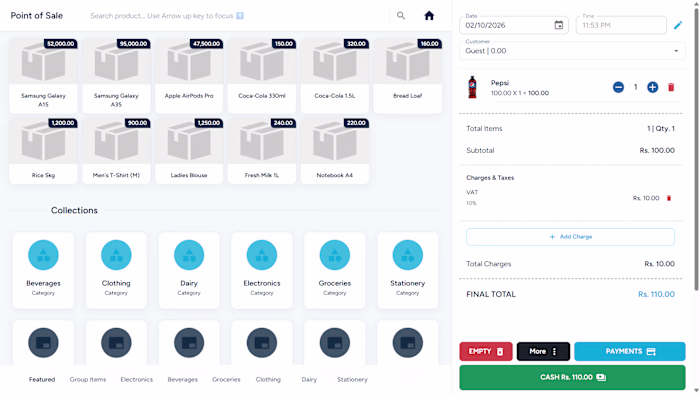
Task: Open the PAYMENTS button
Action: (x=629, y=352)
